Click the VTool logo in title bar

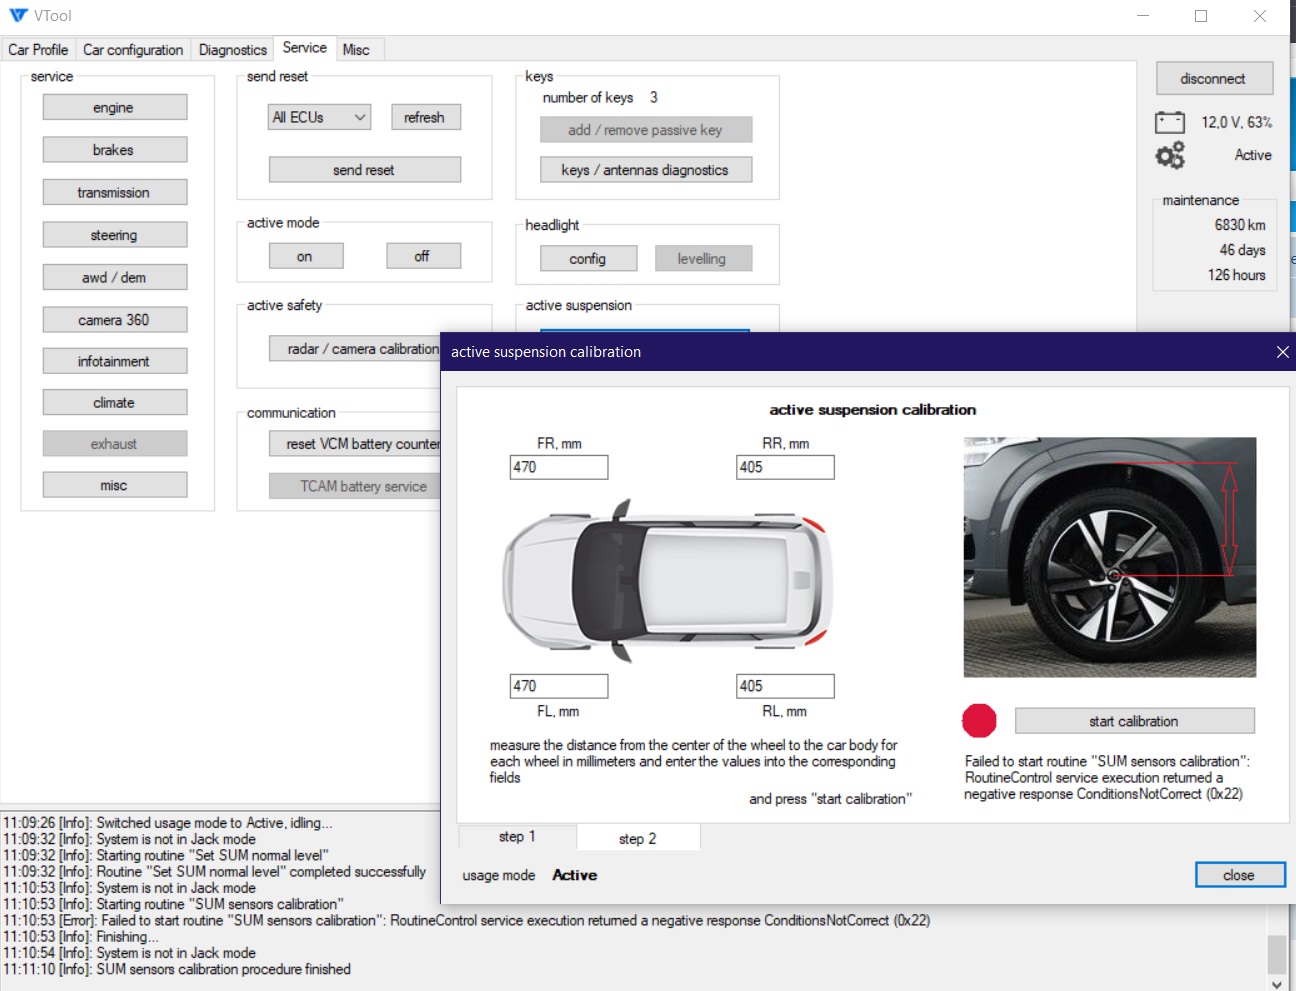click(18, 16)
